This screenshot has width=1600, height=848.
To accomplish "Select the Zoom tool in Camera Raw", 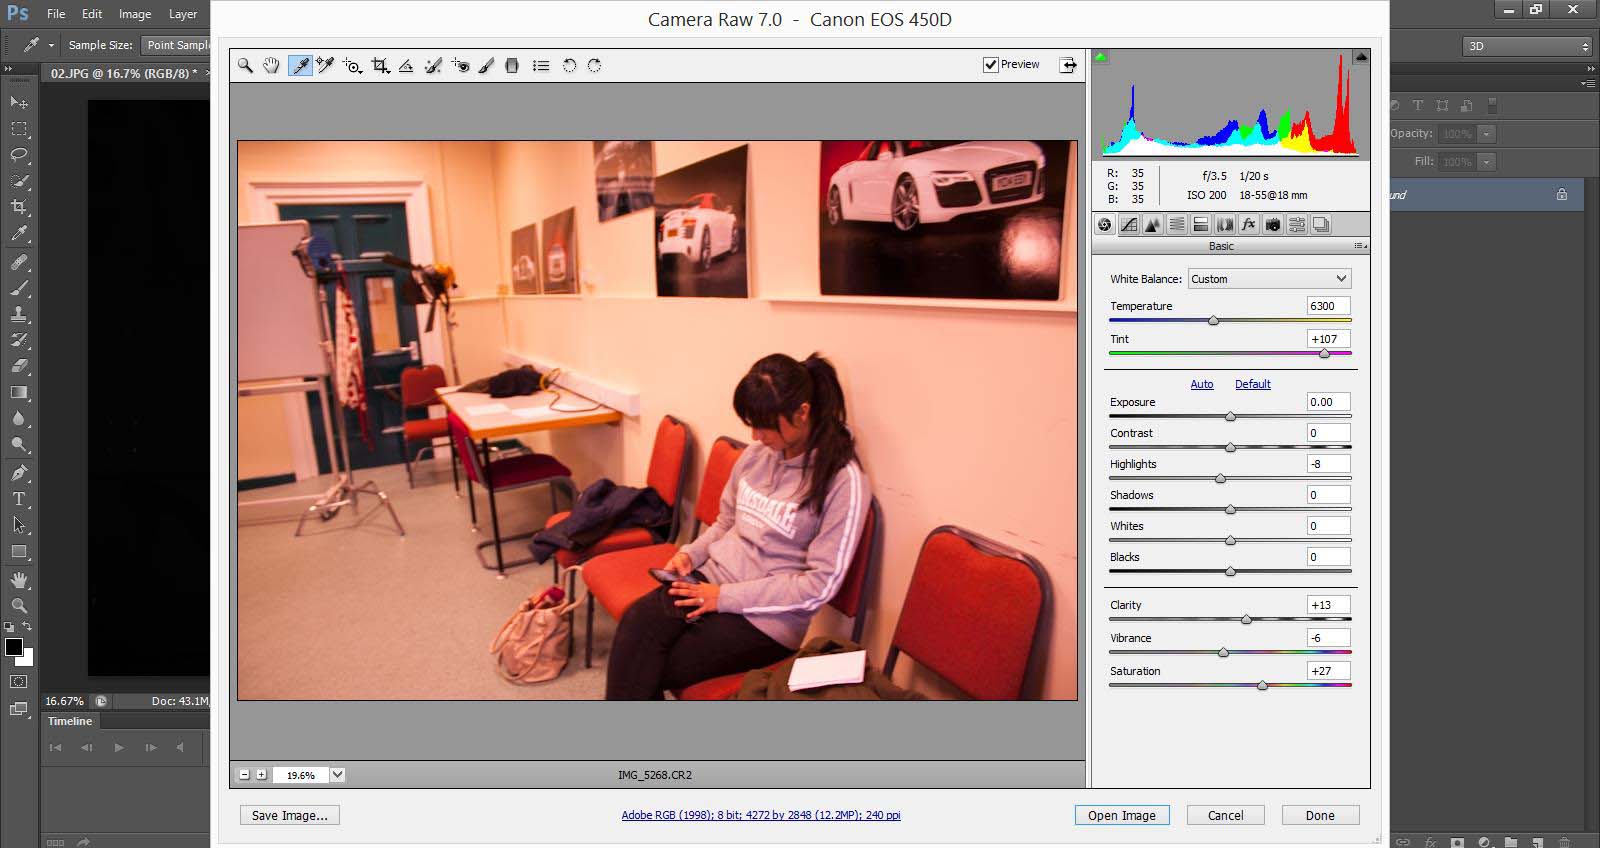I will click(x=245, y=66).
